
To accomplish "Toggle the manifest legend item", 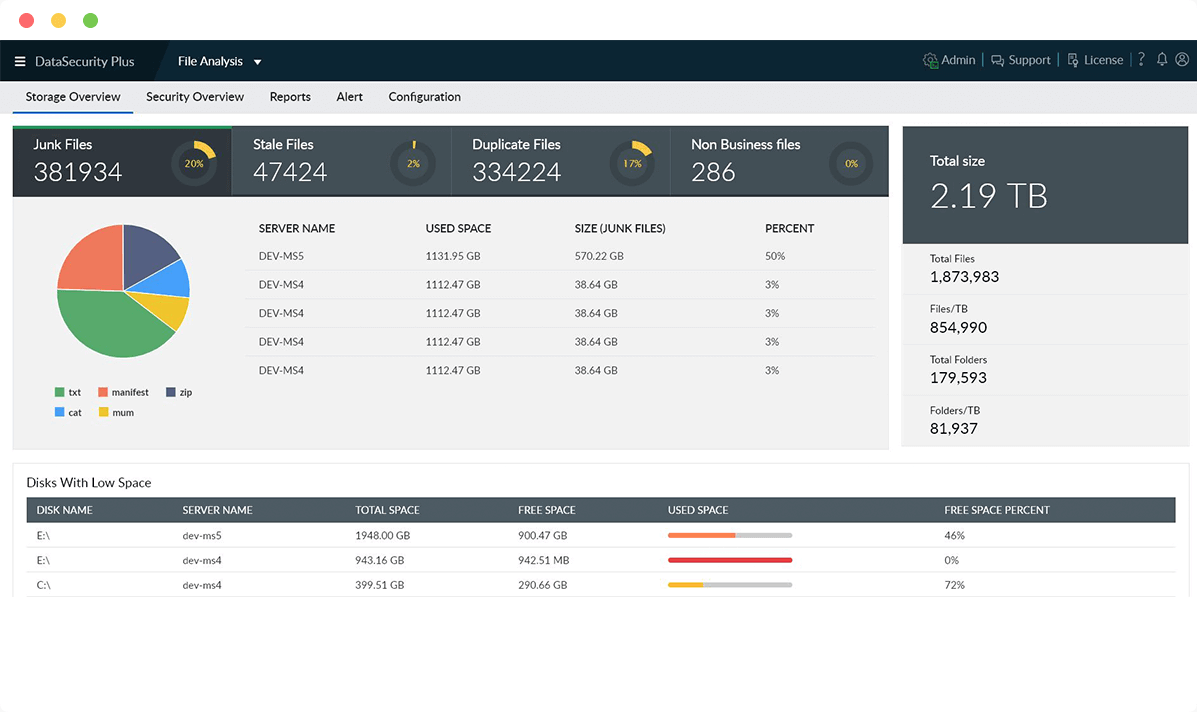I will (123, 393).
